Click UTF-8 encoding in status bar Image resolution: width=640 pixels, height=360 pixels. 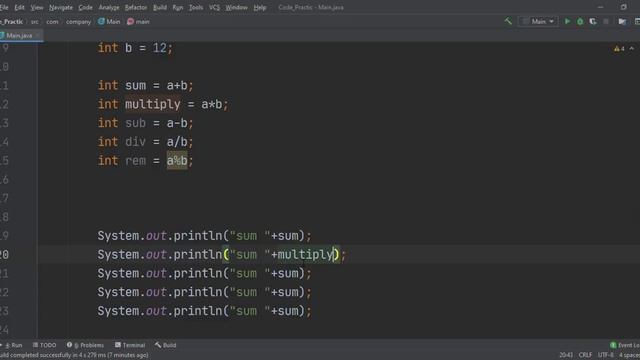(605, 355)
